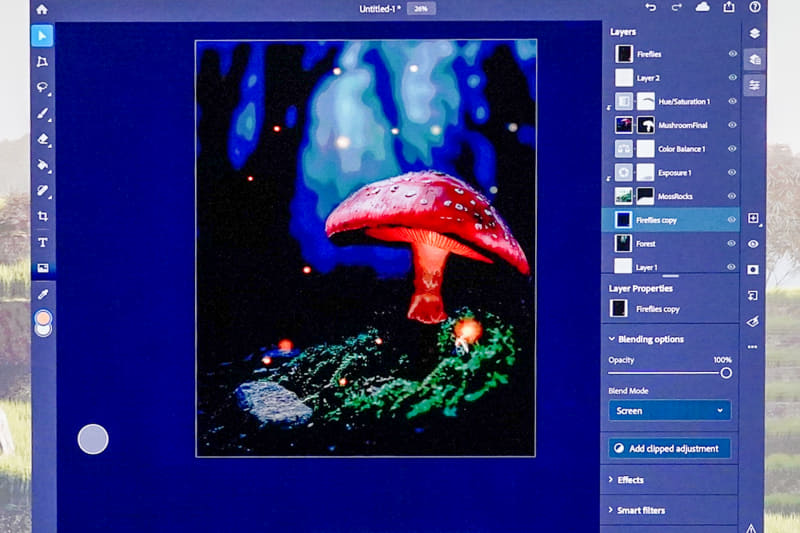Image resolution: width=800 pixels, height=533 pixels.
Task: Select the Transform tool
Action: [42, 62]
